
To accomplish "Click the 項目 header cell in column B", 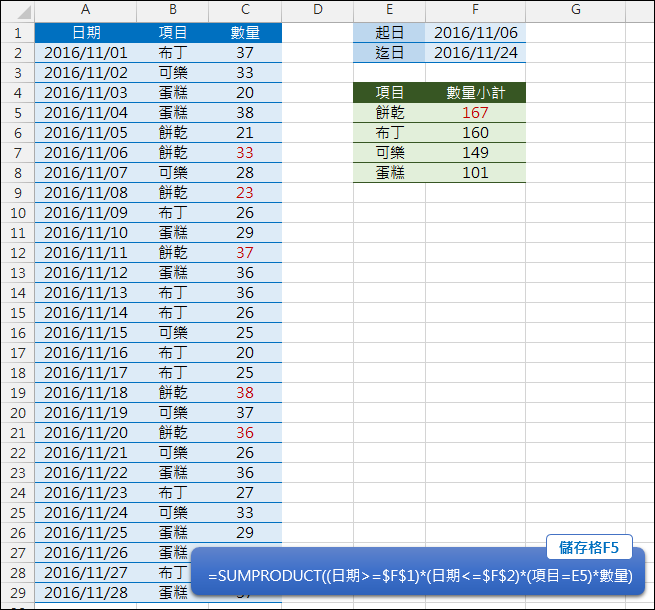I will point(173,33).
